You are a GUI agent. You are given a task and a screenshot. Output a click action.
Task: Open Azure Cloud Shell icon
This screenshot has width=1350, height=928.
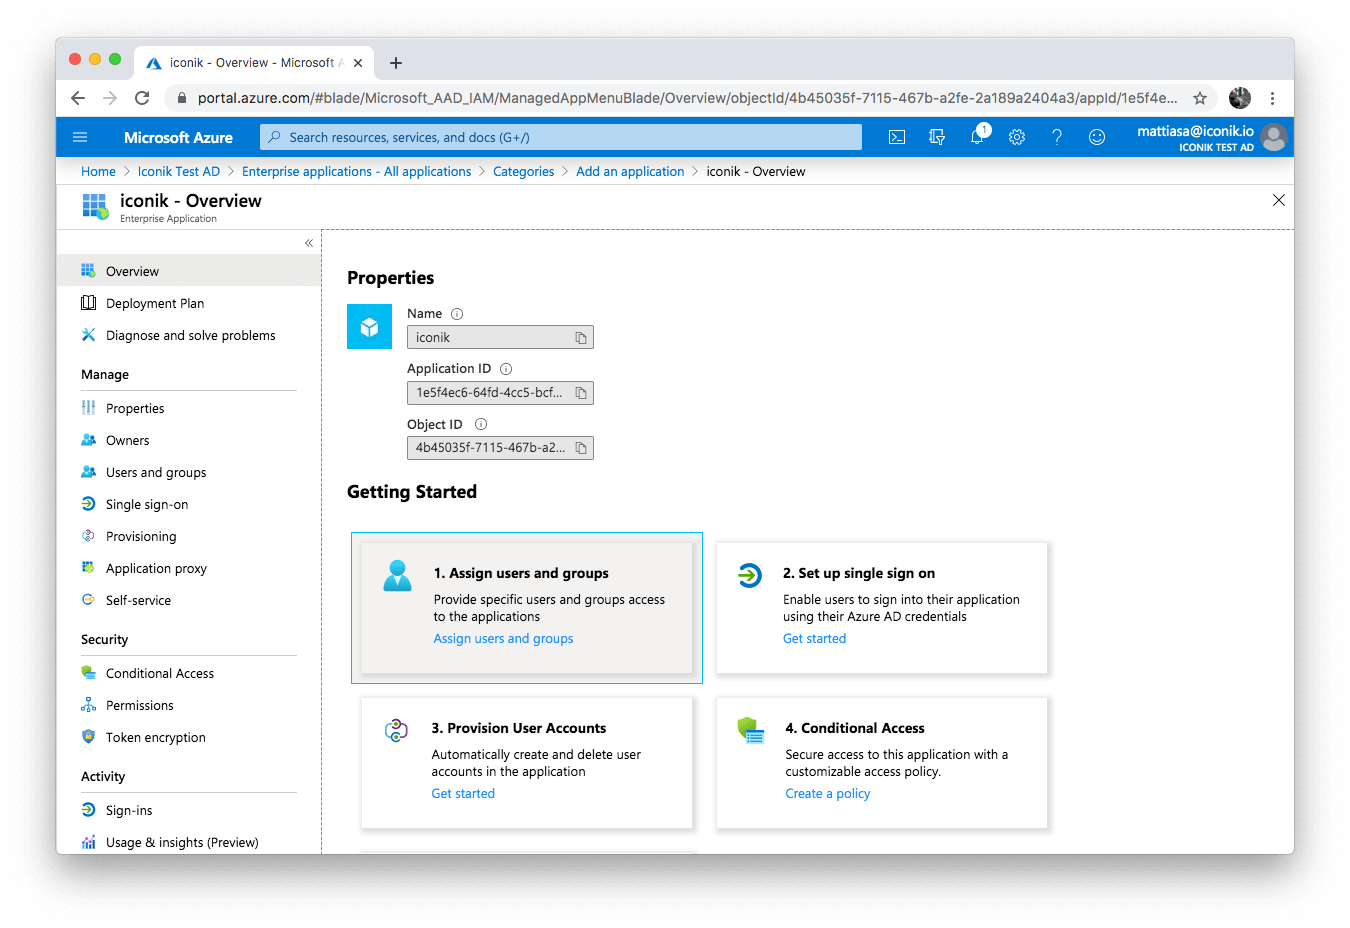tap(897, 137)
